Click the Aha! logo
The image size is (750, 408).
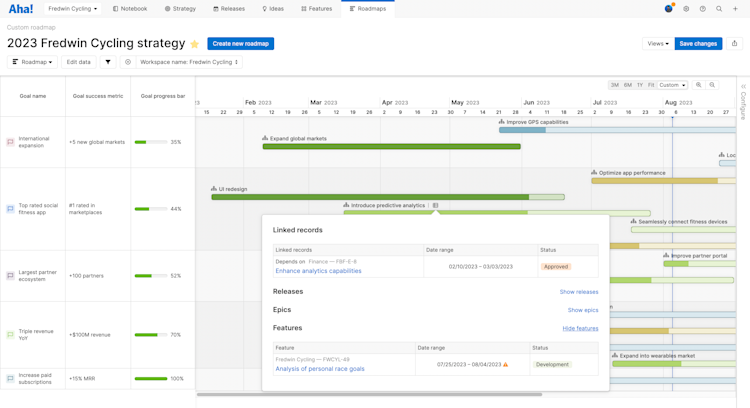(x=21, y=9)
